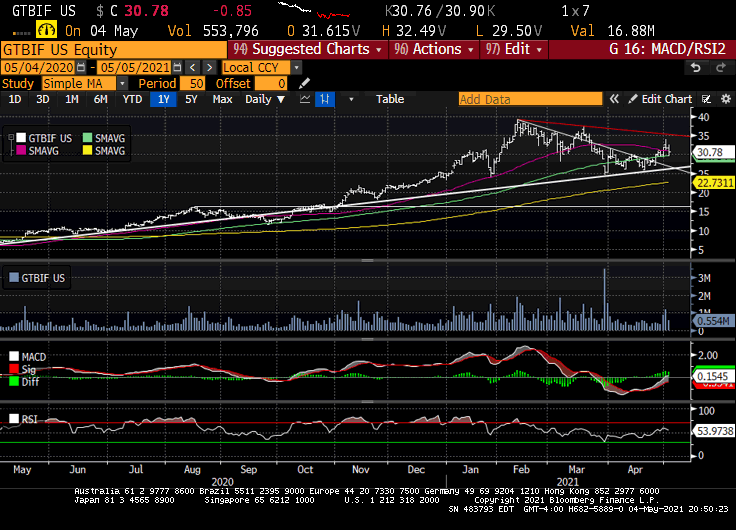Viewport: 736px width, 530px height.
Task: Click the blue GTBIF US volume swatch
Action: 14,277
